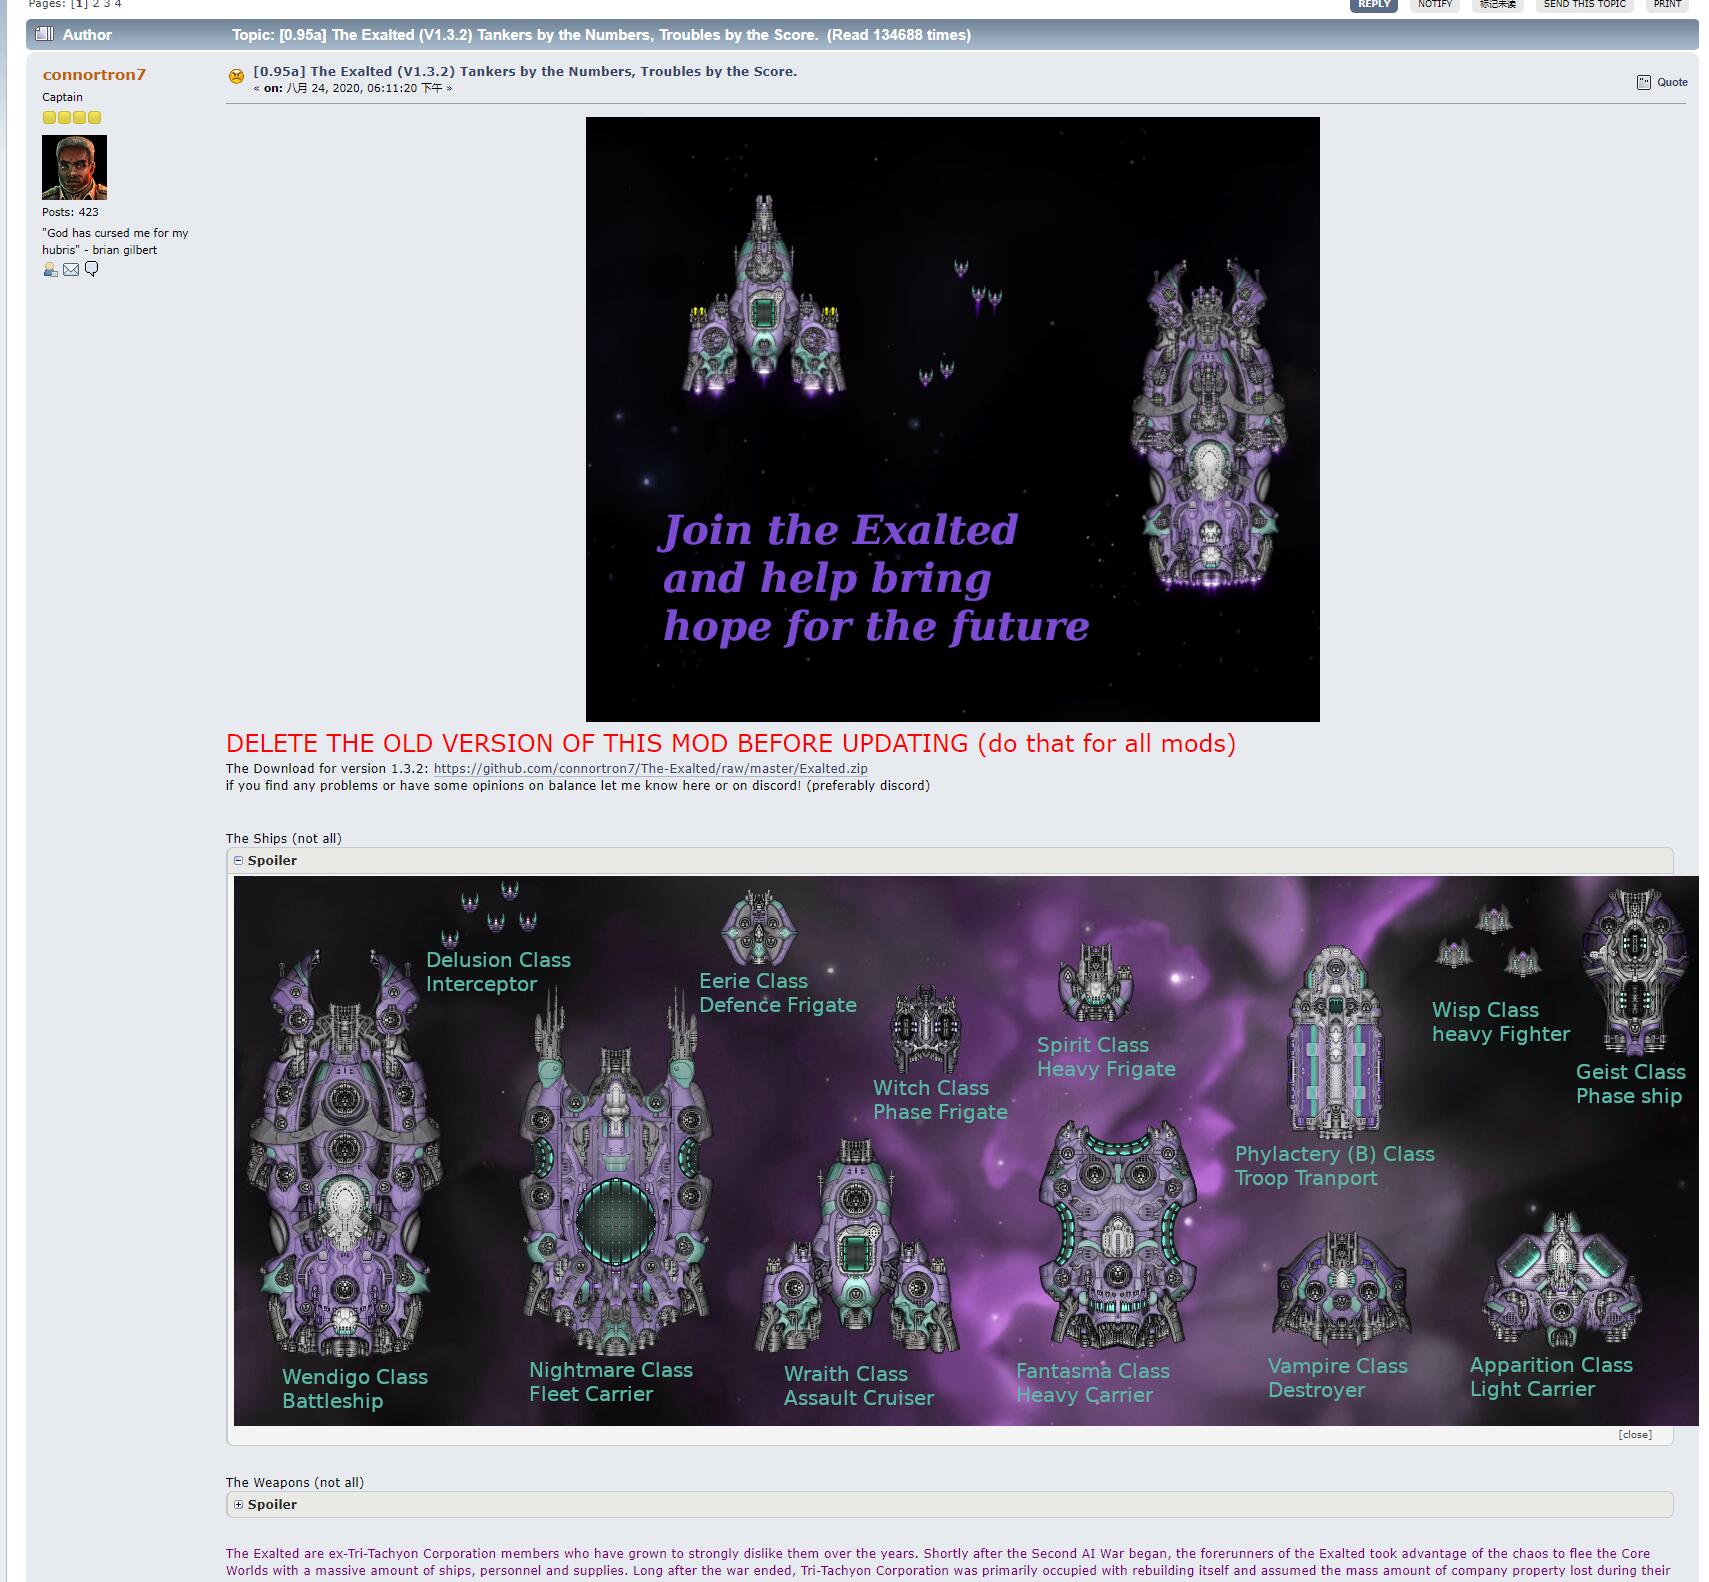The image size is (1709, 1582).
Task: Open connortron7's profile icon below signature
Action: (x=50, y=270)
